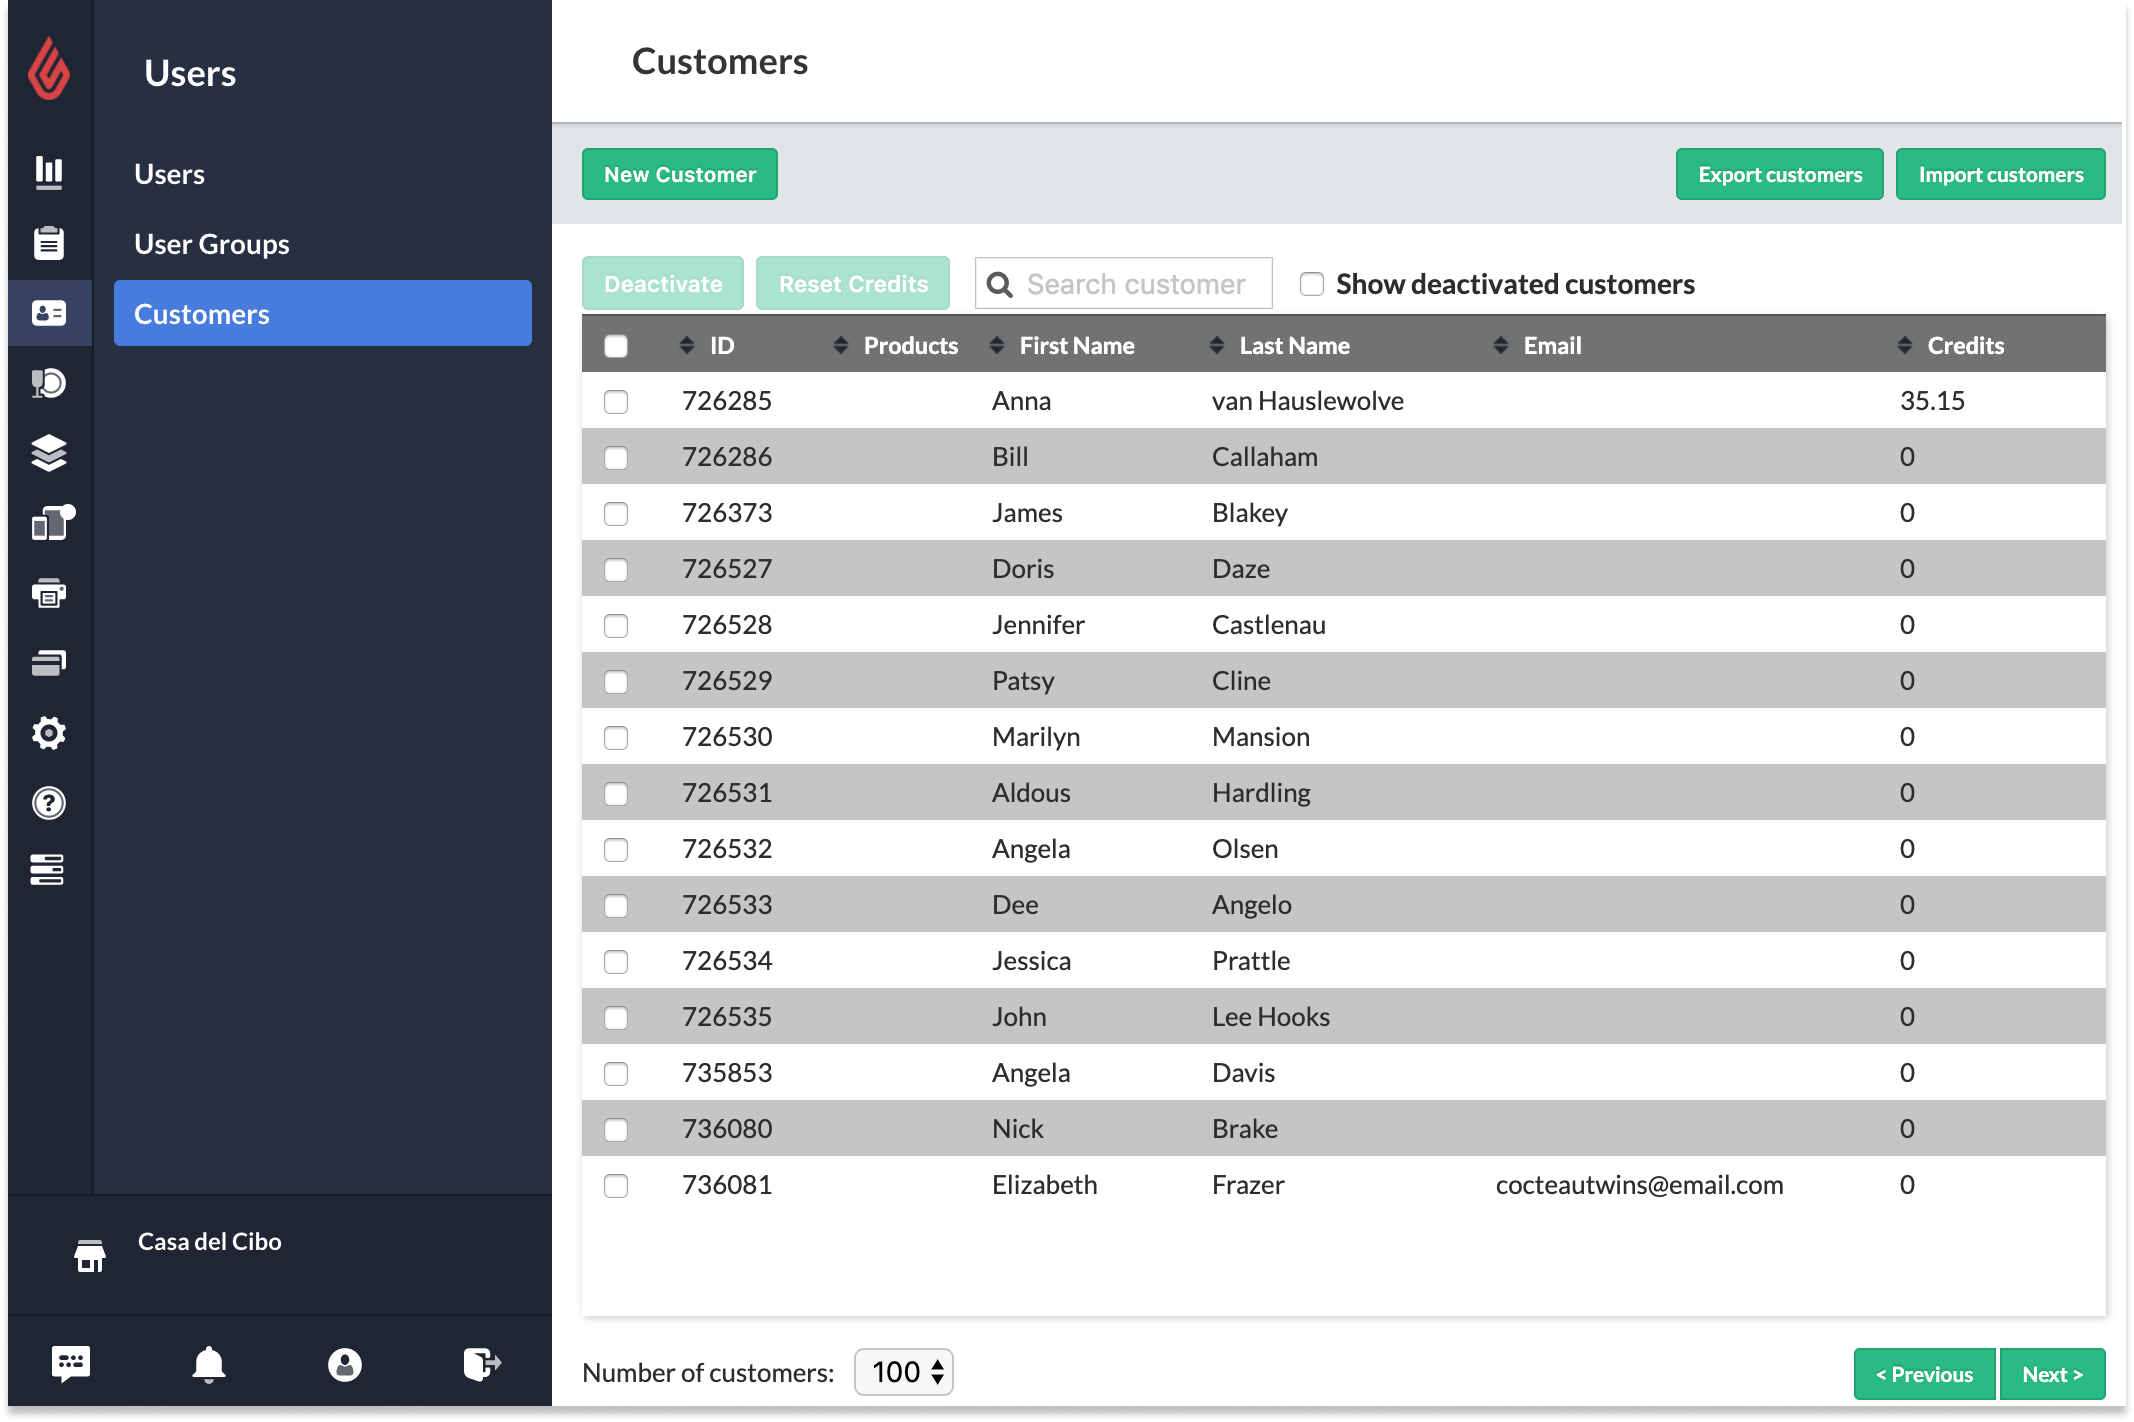
Task: Open the food and drink plate icon
Action: click(x=49, y=383)
